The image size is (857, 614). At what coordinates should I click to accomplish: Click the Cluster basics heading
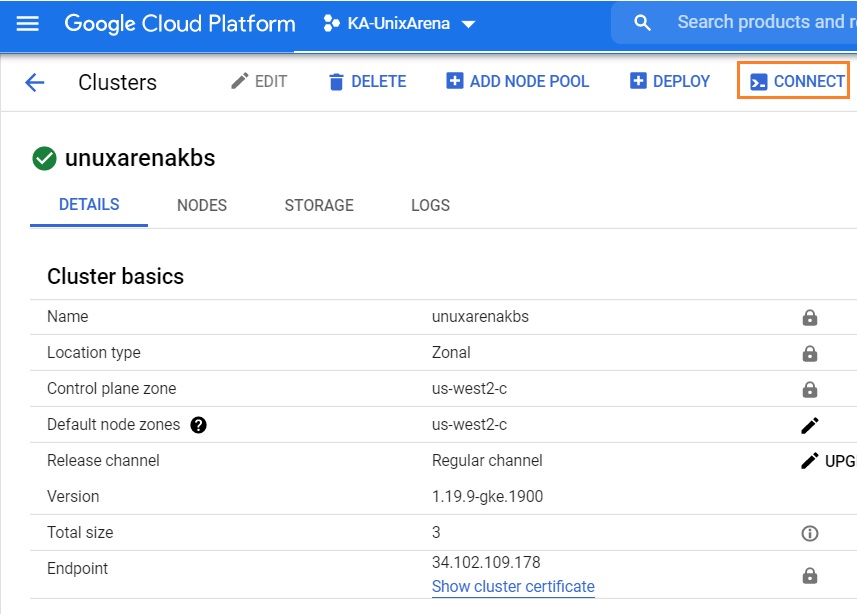(x=115, y=276)
